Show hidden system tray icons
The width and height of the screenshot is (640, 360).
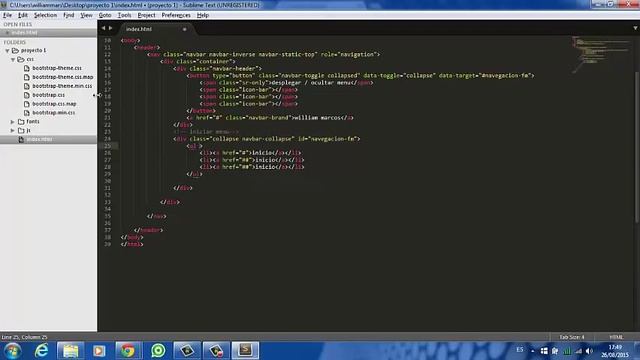click(533, 351)
